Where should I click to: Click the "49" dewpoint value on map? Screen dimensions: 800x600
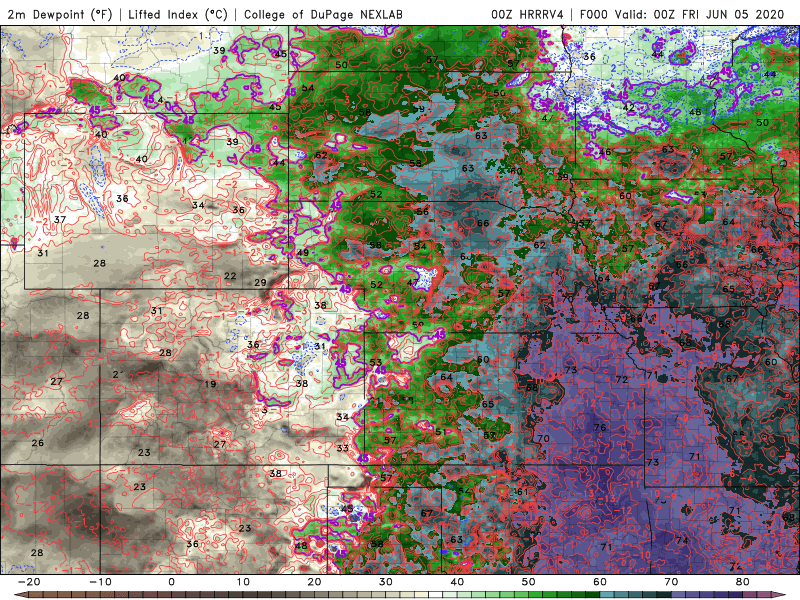303,253
